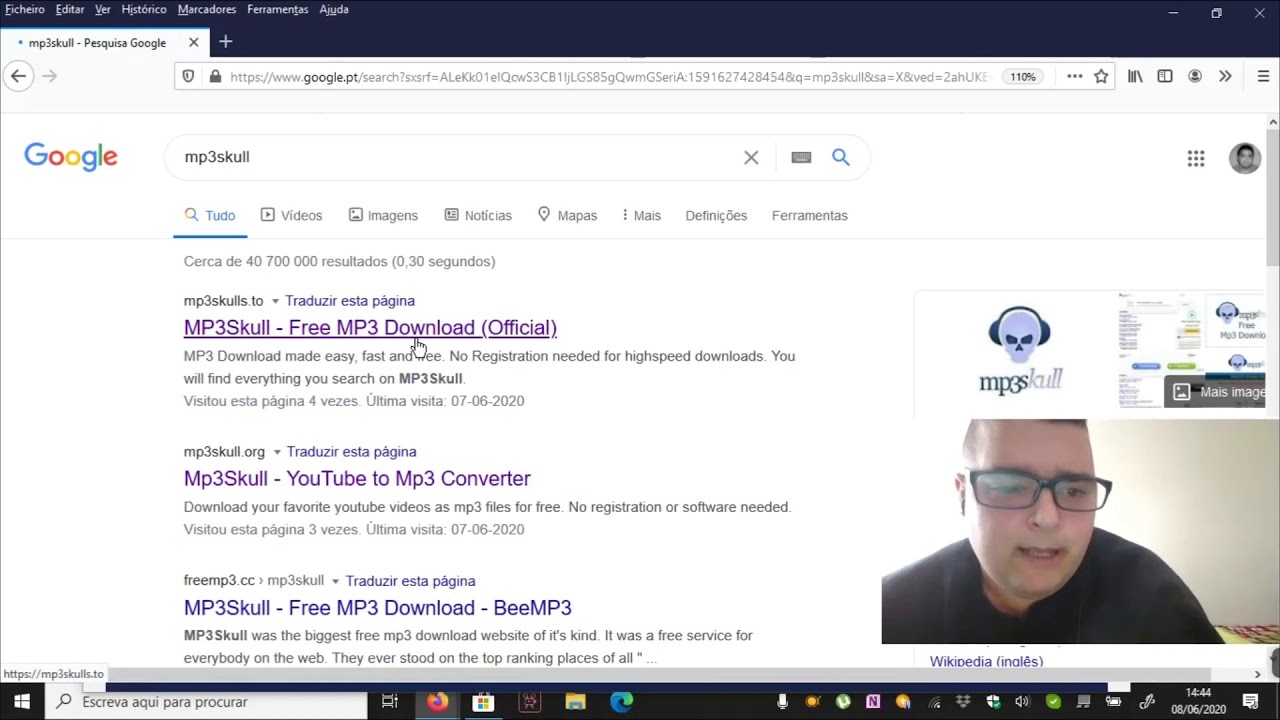
Task: Show more toolbar tools overflow chevron
Action: pos(1225,76)
